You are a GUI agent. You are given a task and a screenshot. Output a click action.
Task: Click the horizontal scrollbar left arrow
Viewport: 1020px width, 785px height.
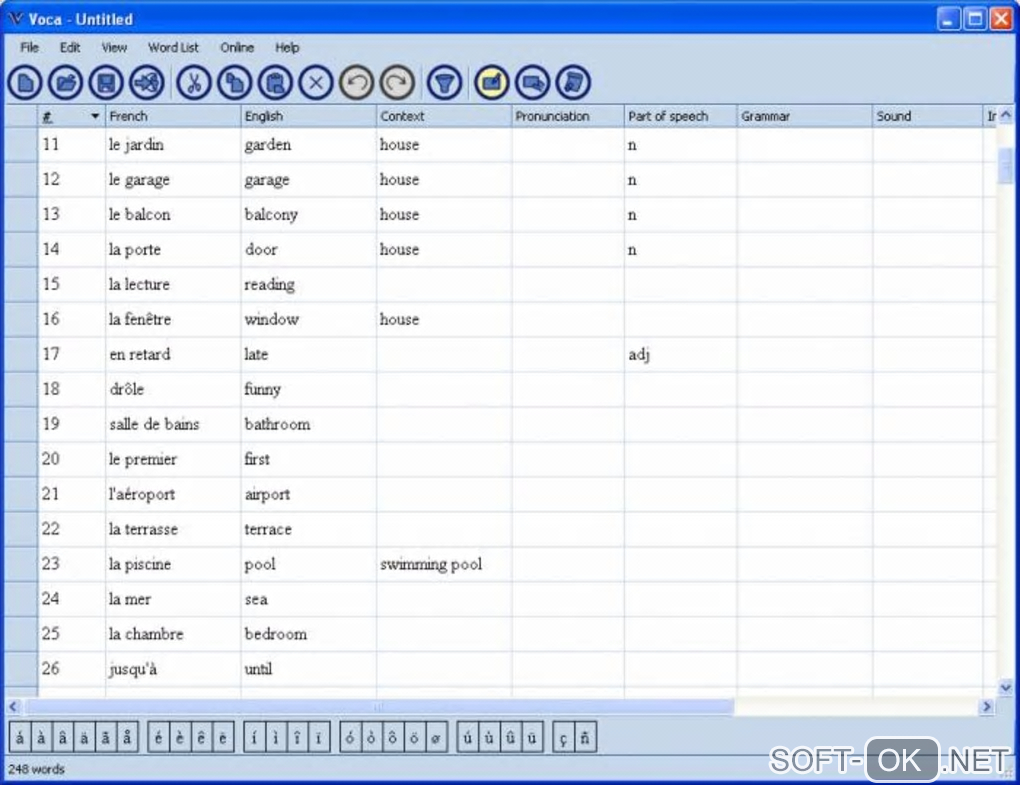[13, 706]
